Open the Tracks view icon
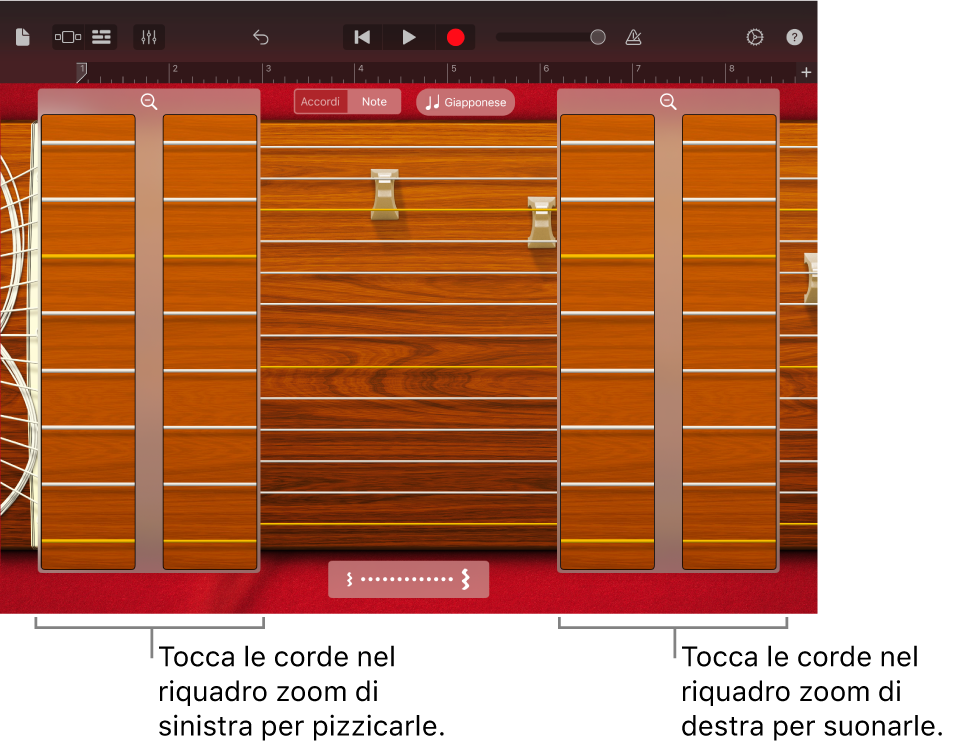Image resolution: width=958 pixels, height=750 pixels. pos(101,36)
